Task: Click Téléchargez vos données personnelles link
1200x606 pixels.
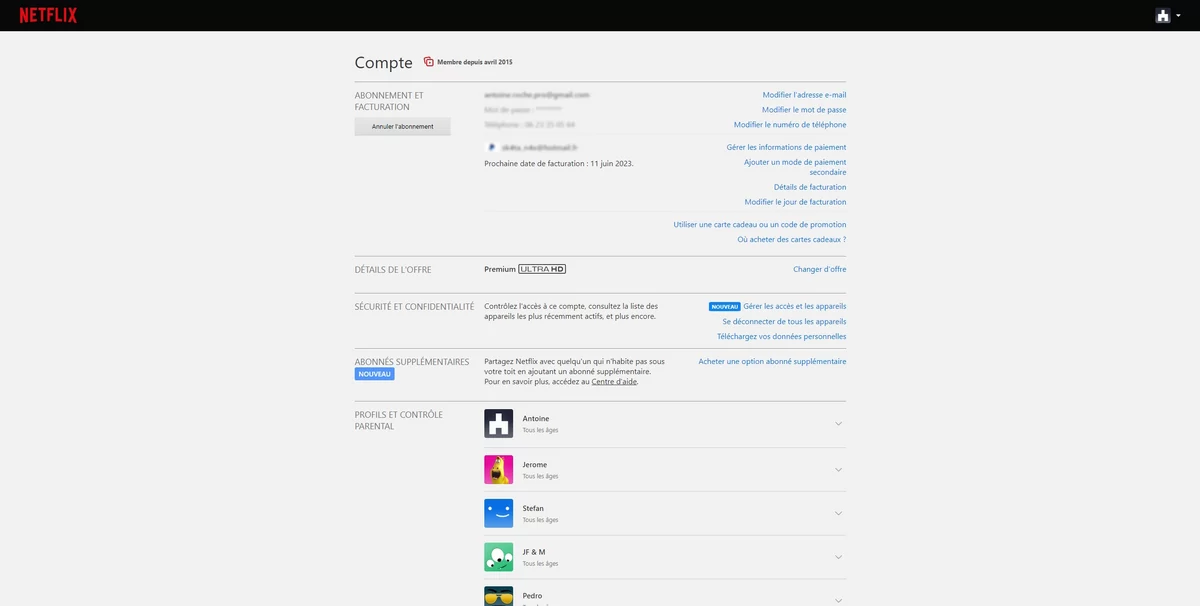Action: [x=781, y=337]
